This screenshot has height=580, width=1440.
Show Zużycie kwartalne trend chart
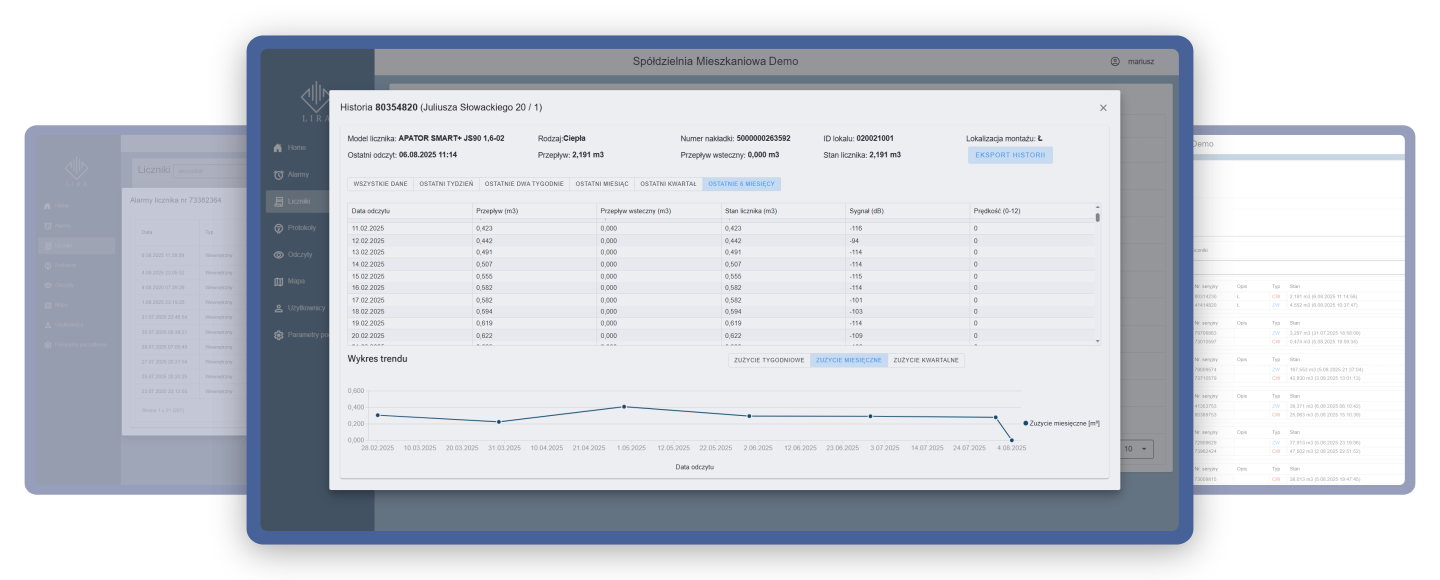click(926, 360)
